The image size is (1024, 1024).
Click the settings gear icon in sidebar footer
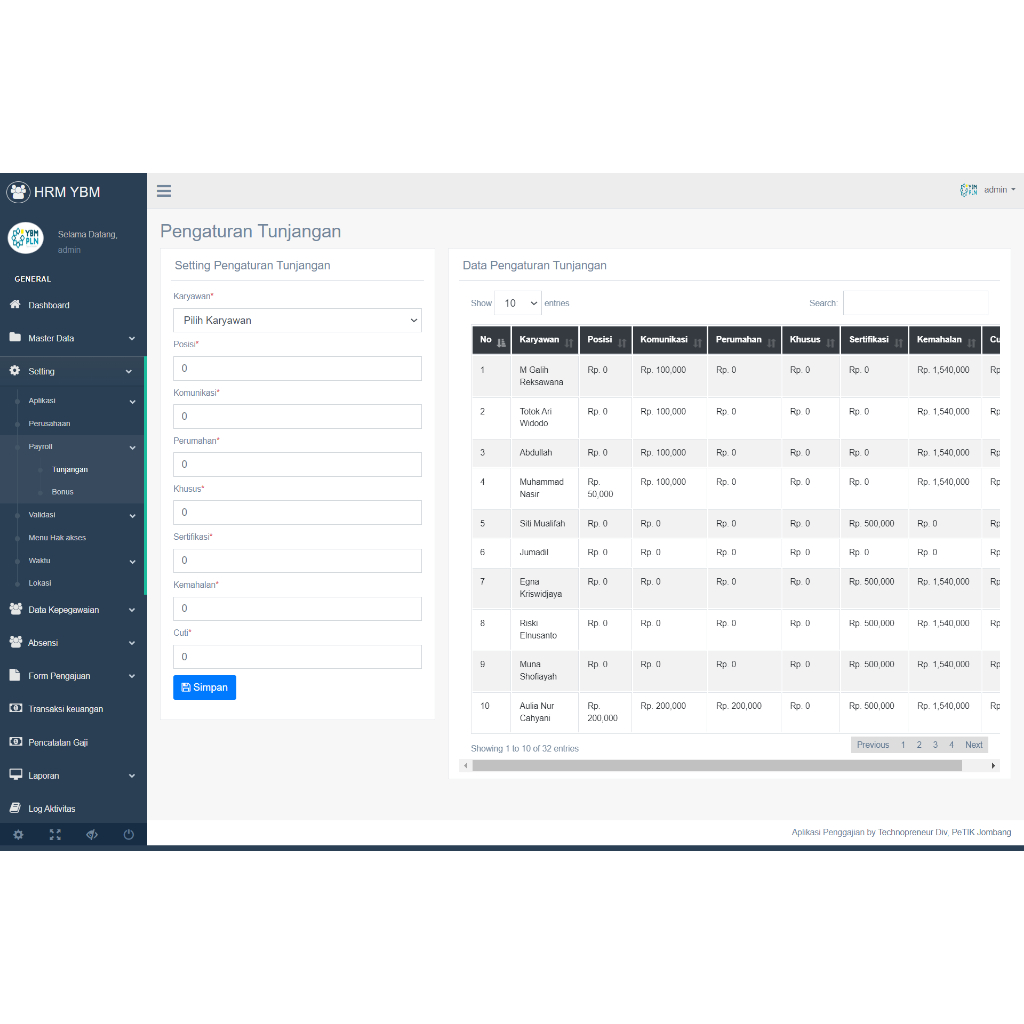pyautogui.click(x=18, y=834)
